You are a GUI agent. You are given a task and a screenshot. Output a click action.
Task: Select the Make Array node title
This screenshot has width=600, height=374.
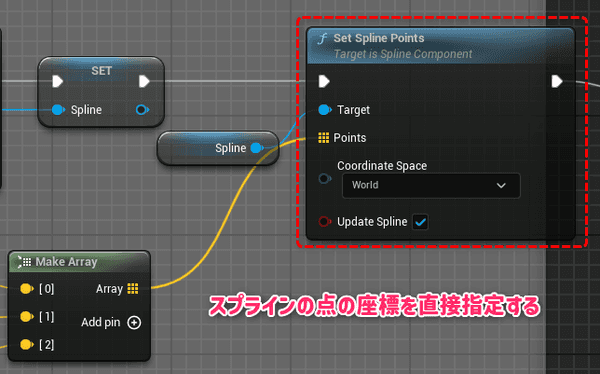pyautogui.click(x=67, y=262)
